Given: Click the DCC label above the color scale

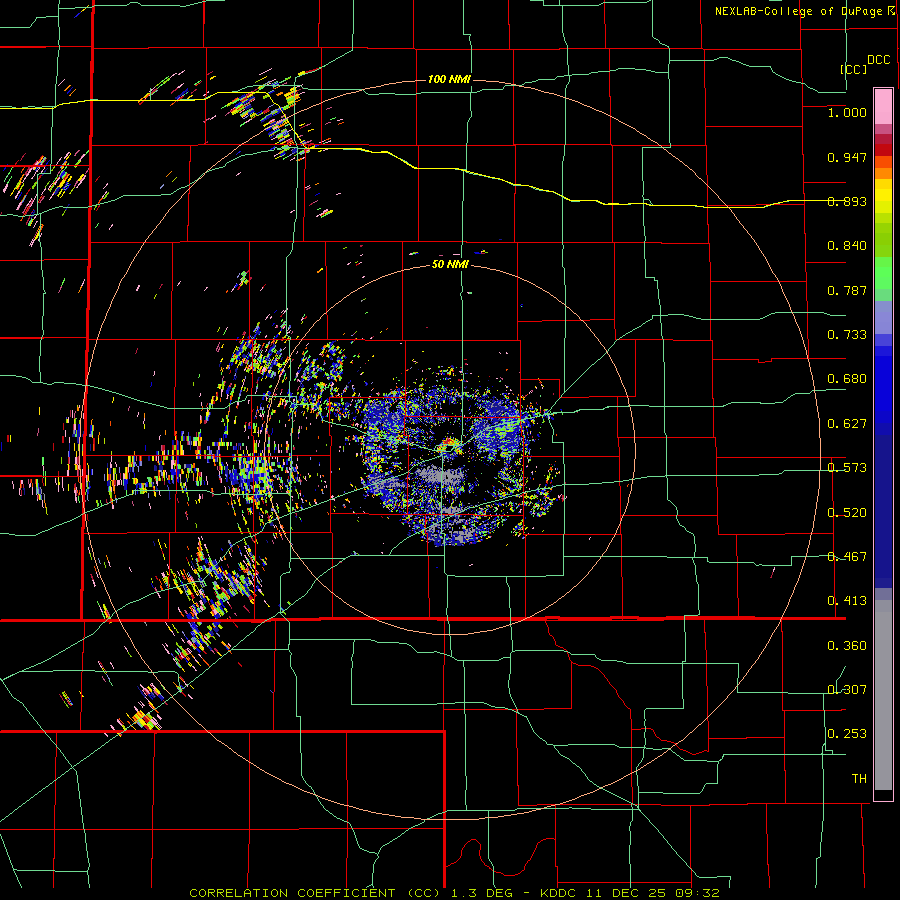Looking at the screenshot, I should tap(878, 60).
